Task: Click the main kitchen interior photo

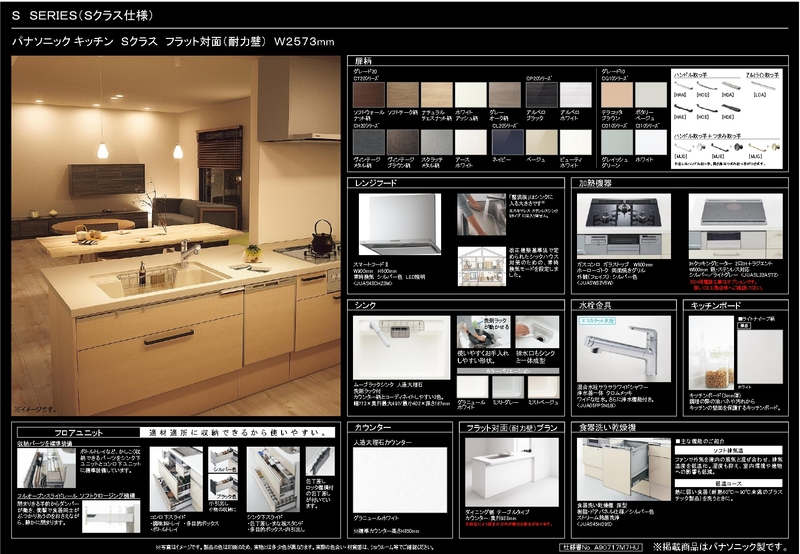Action: 176,234
